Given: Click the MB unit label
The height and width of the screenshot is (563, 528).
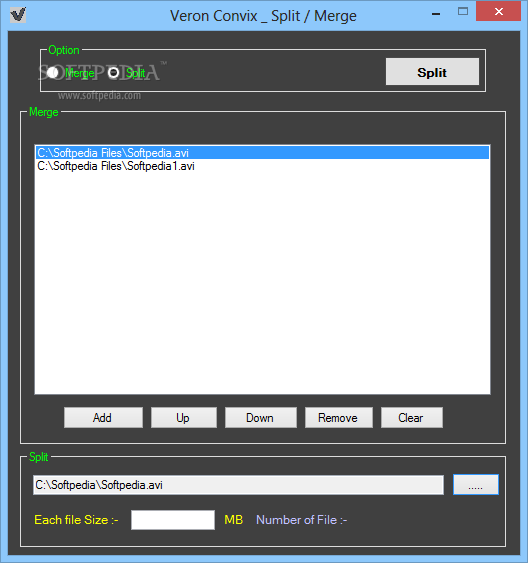Looking at the screenshot, I should tap(234, 520).
